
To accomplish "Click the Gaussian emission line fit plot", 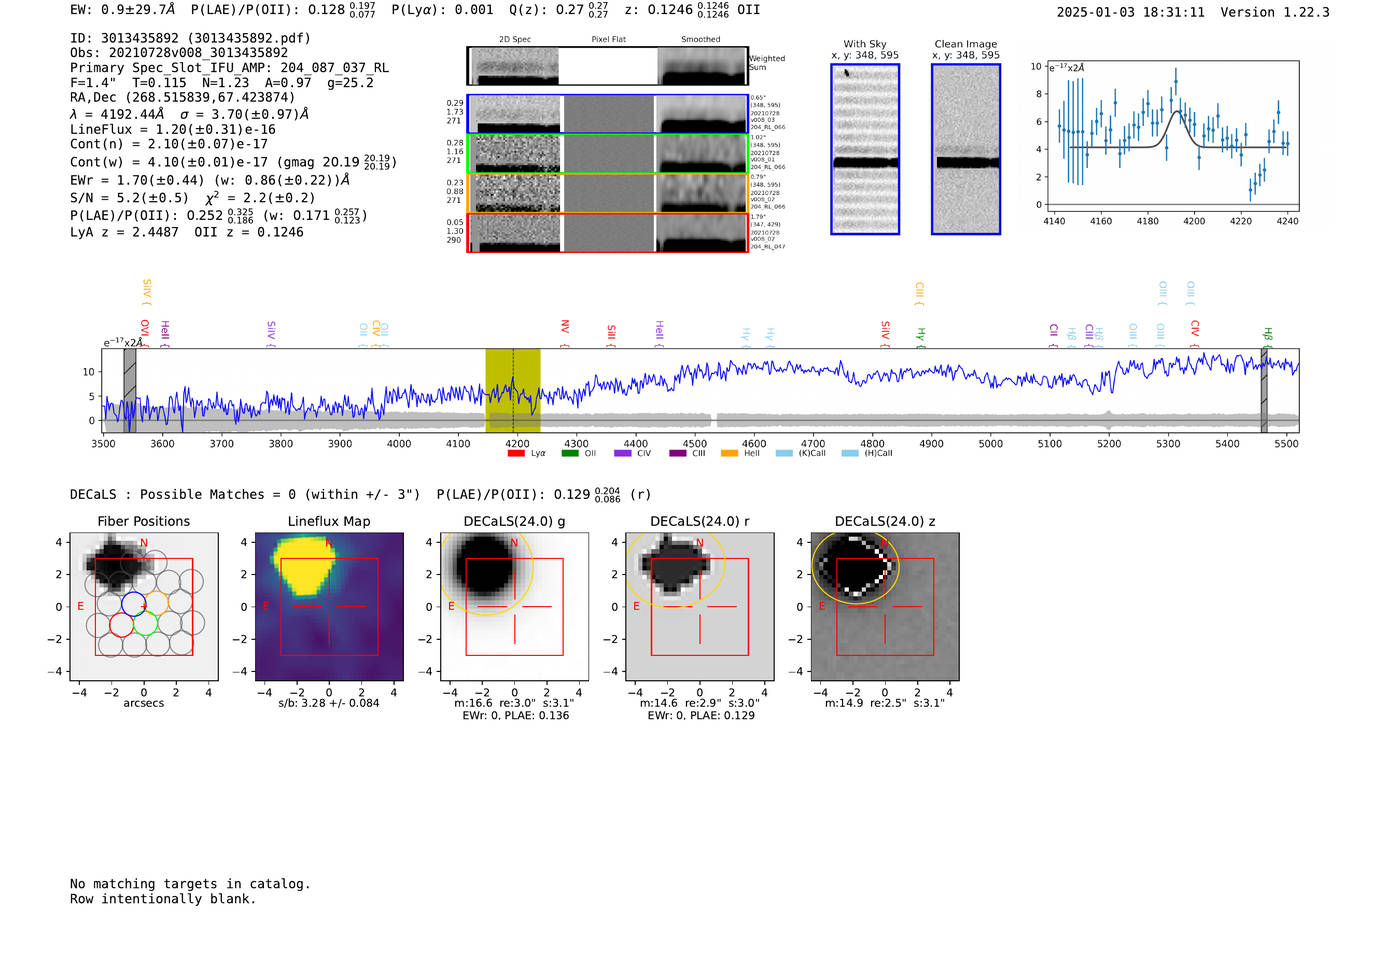I will pos(1172,136).
